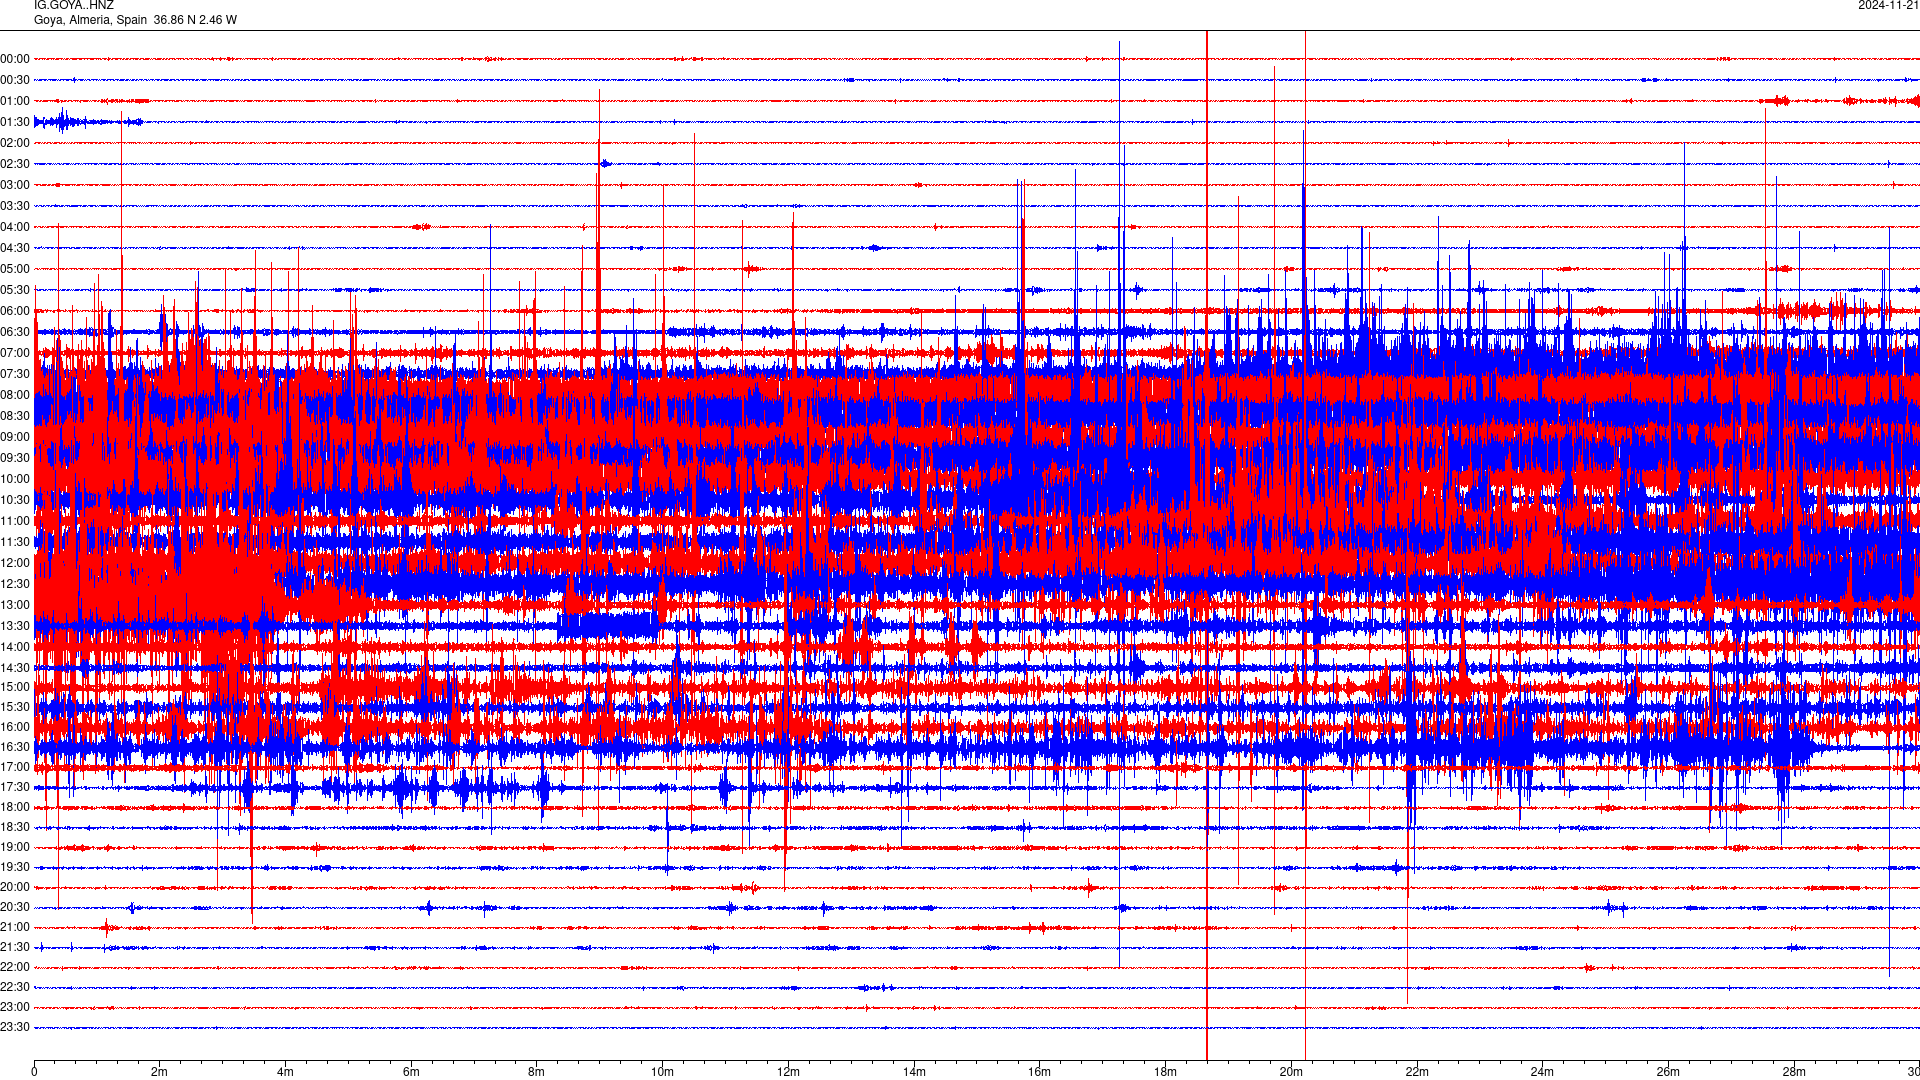Screen dimensions: 1920x1080
Task: Click the 2024-11-21 date label
Action: pos(1888,5)
